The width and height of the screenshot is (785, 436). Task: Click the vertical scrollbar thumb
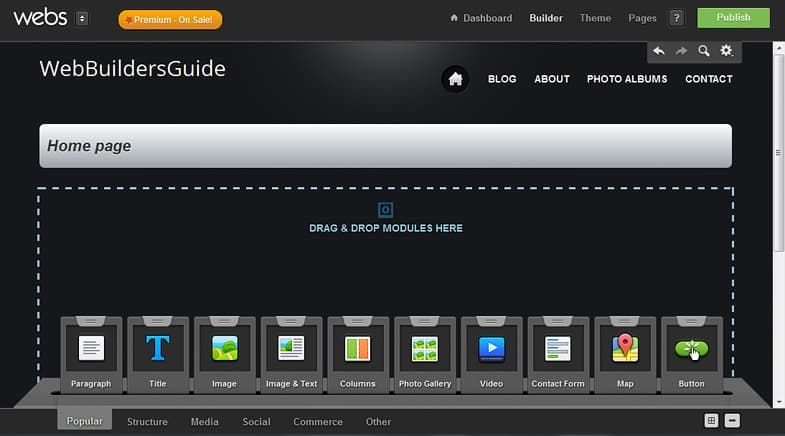click(x=778, y=153)
